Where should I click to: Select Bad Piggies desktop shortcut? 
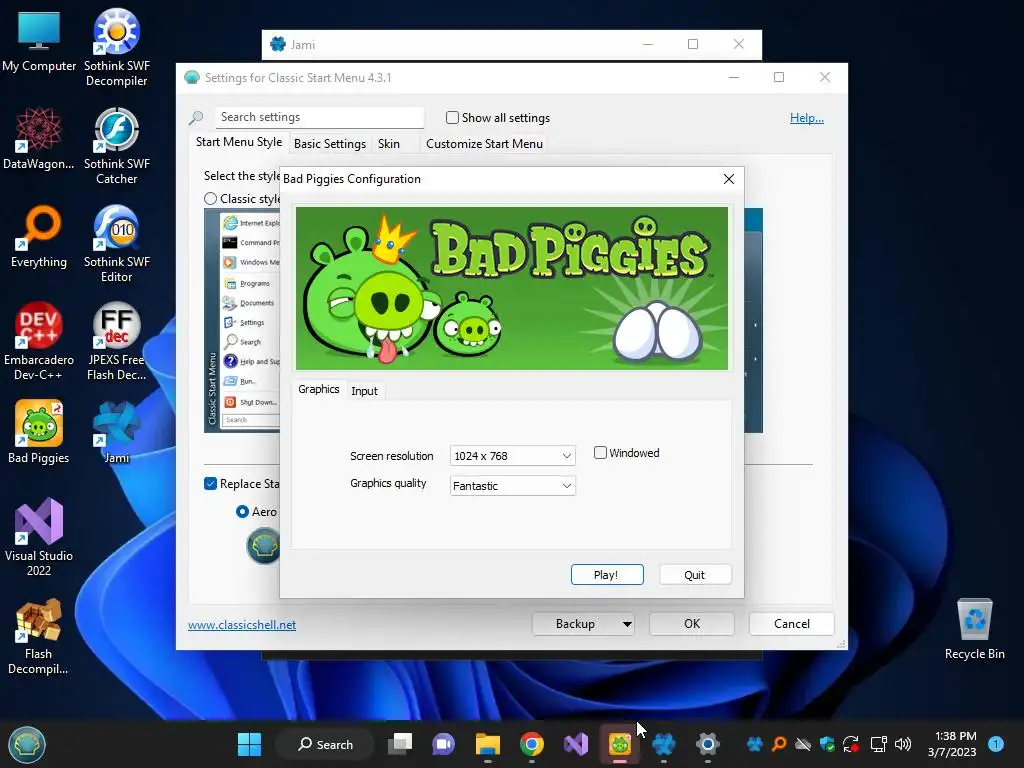pyautogui.click(x=39, y=432)
